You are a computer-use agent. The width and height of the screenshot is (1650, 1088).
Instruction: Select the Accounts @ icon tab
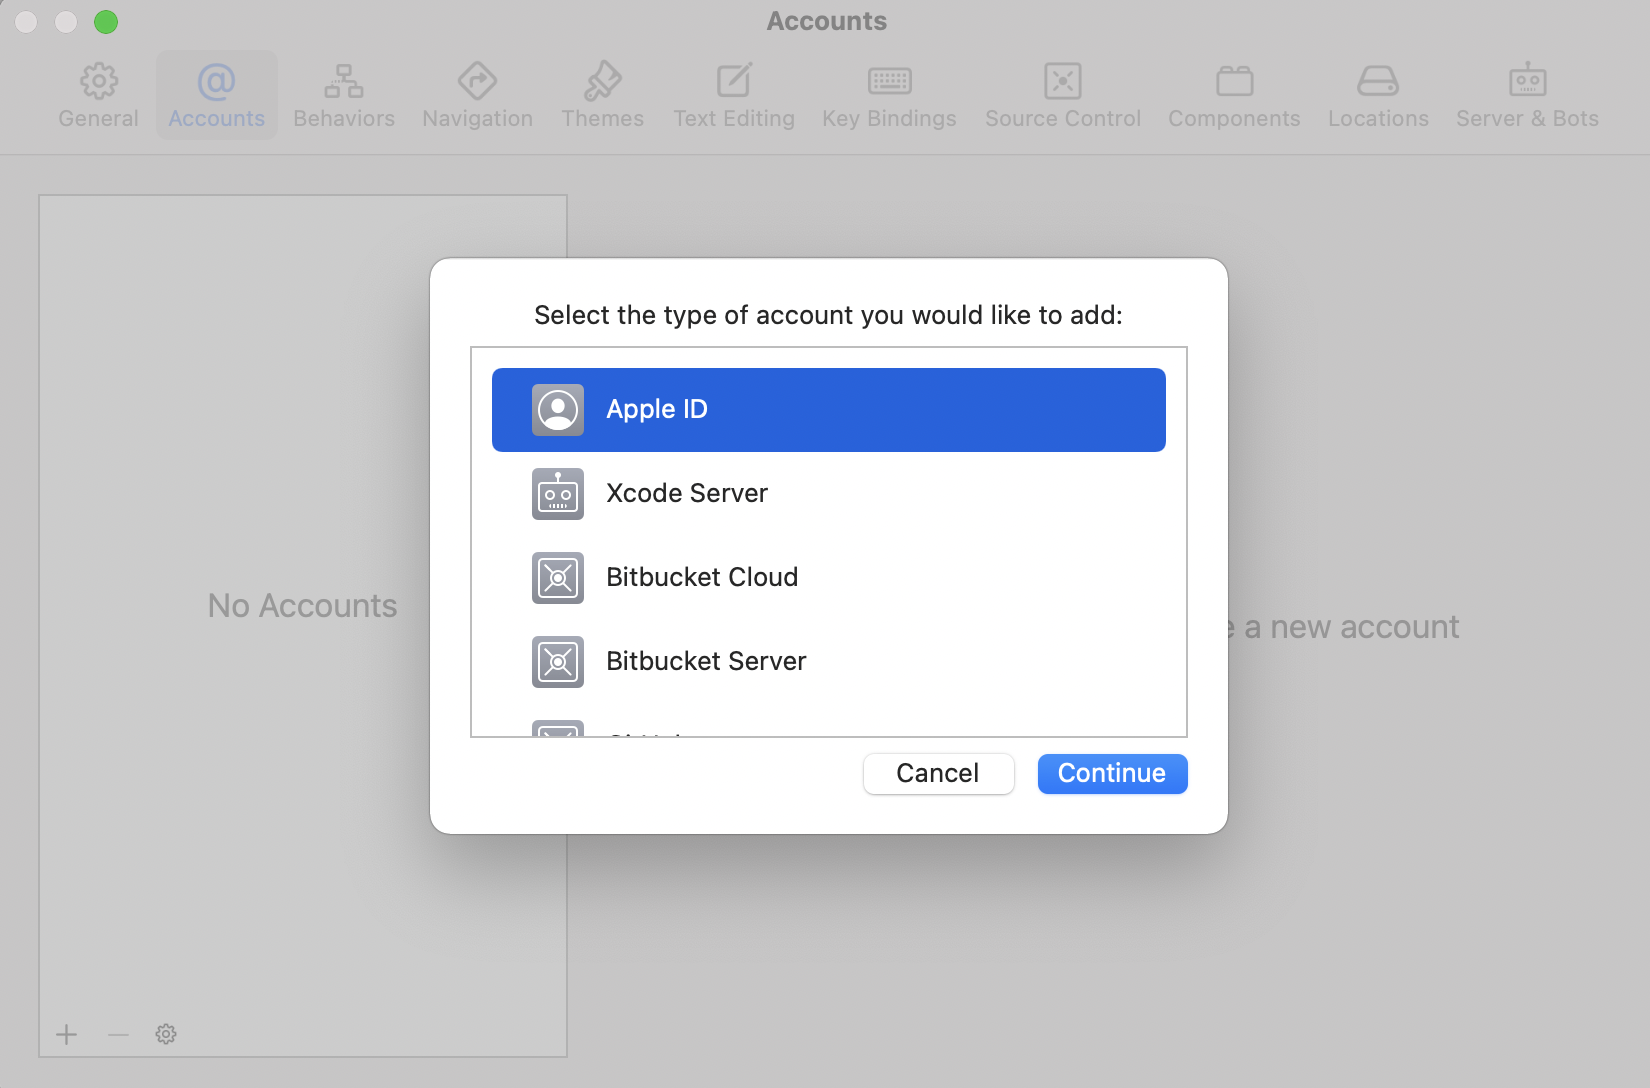pyautogui.click(x=216, y=81)
